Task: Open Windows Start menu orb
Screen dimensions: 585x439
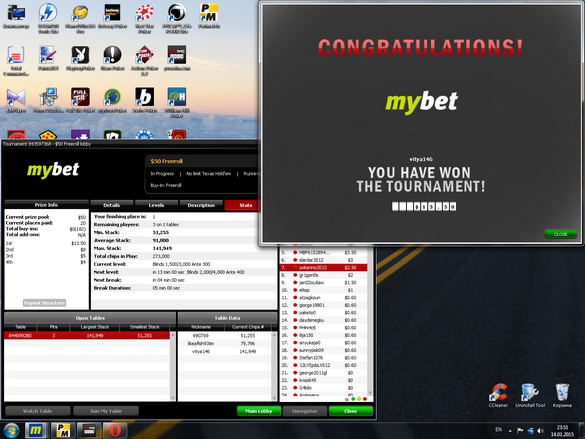Action: [12, 430]
